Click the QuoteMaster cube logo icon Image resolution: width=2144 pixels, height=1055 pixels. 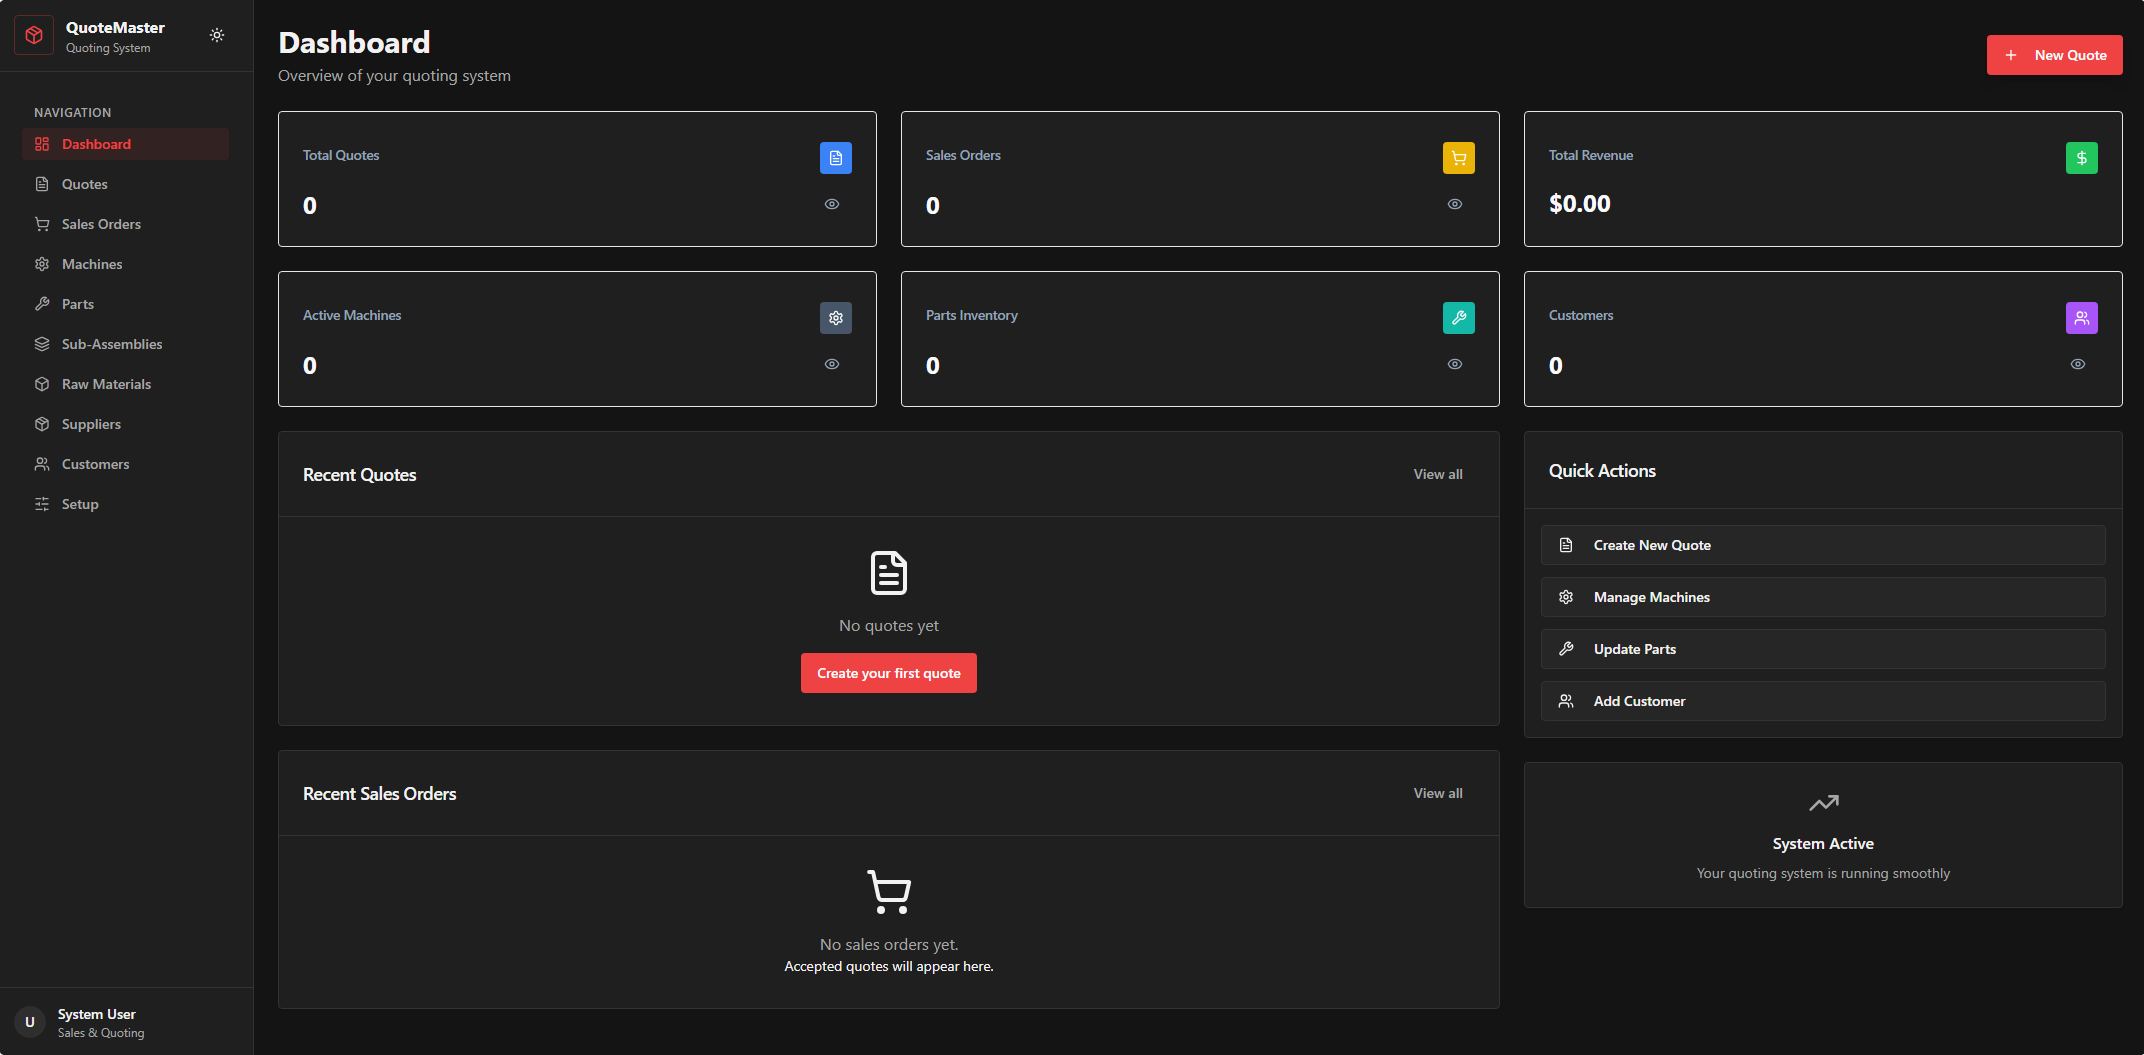click(x=34, y=36)
